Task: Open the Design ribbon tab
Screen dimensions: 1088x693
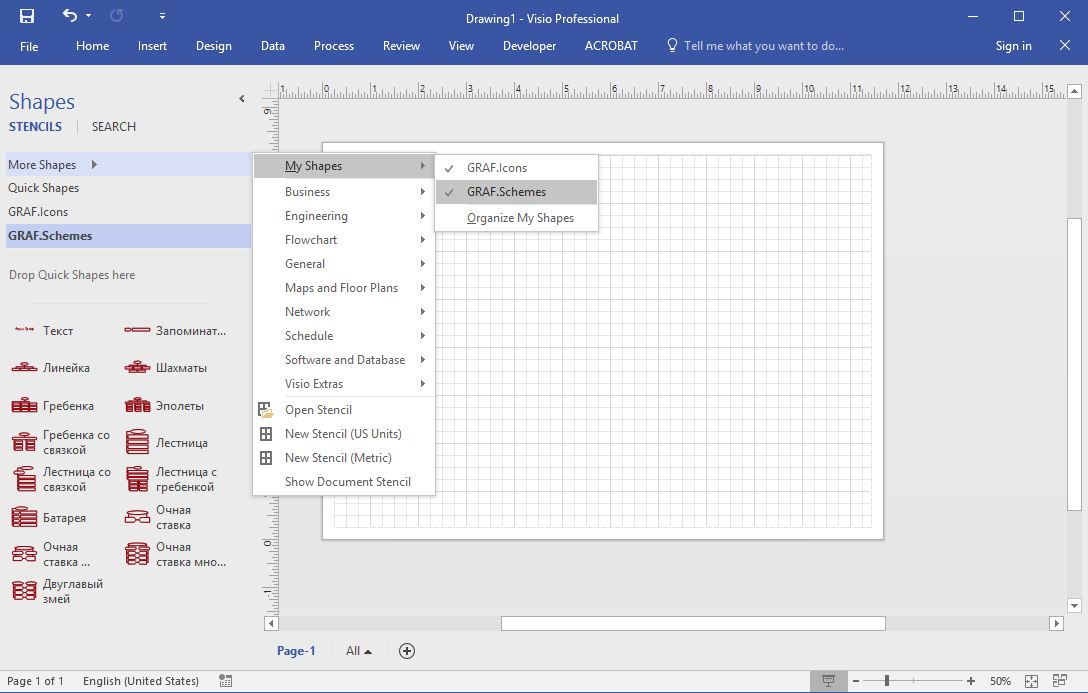Action: click(x=213, y=46)
